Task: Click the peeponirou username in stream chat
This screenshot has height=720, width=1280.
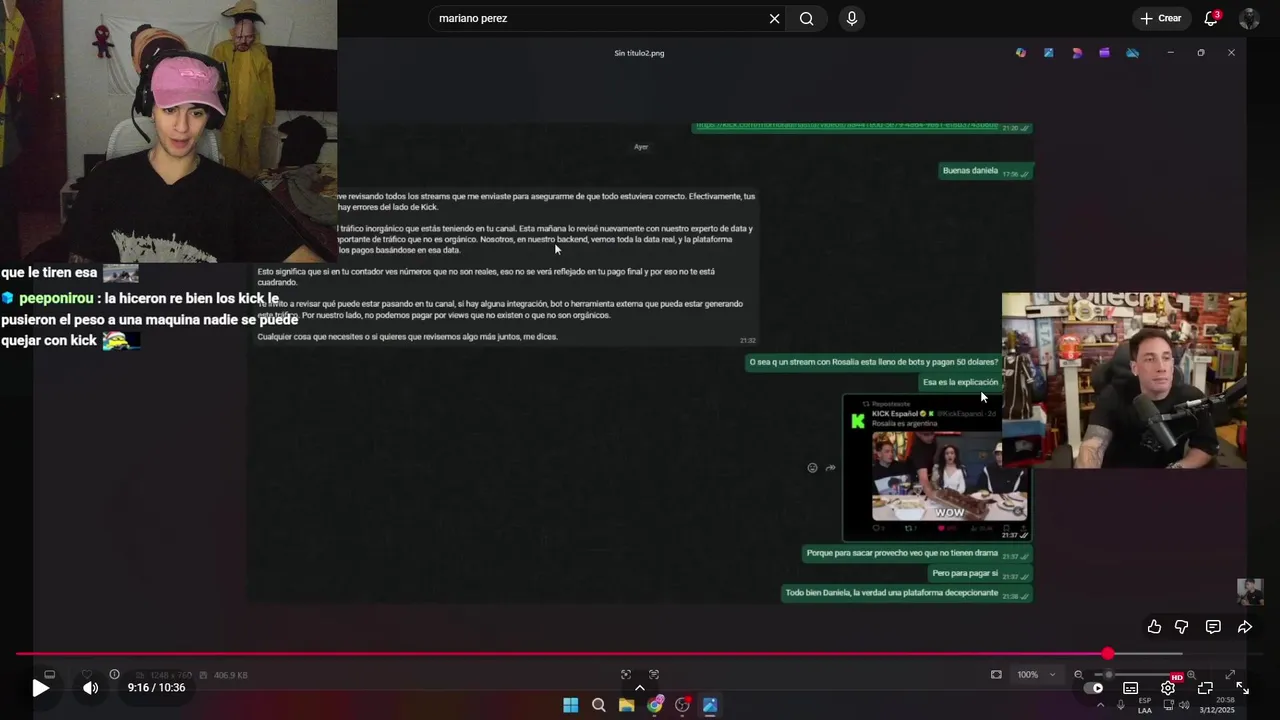Action: pyautogui.click(x=56, y=298)
